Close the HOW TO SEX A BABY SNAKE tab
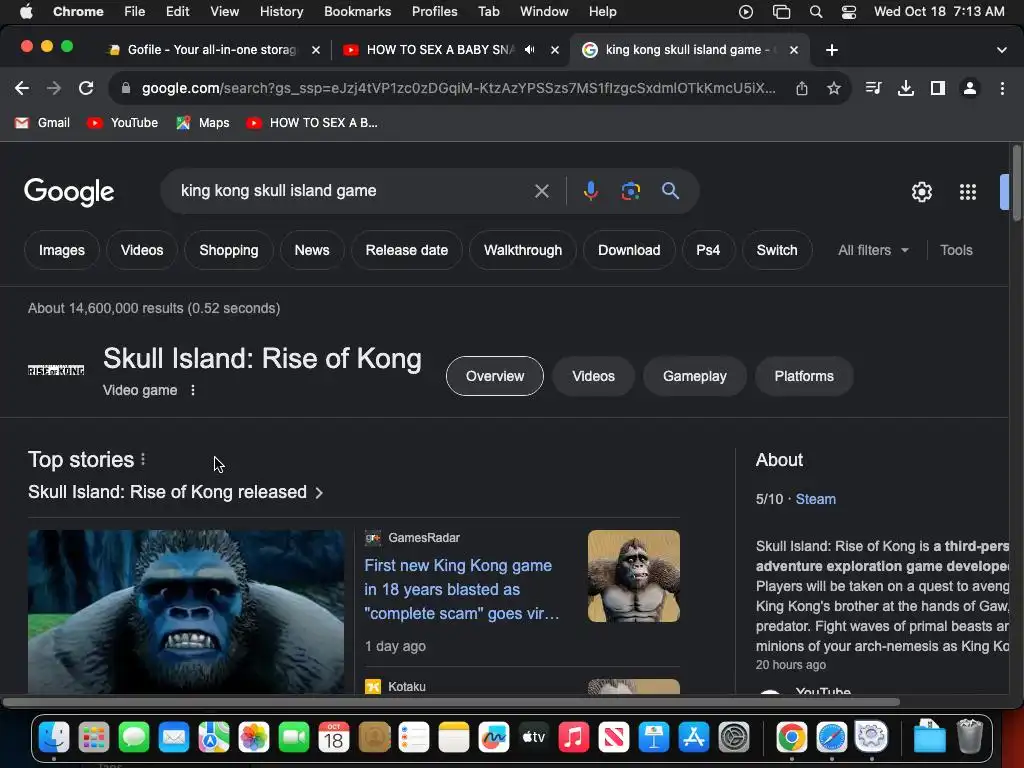 click(x=554, y=50)
